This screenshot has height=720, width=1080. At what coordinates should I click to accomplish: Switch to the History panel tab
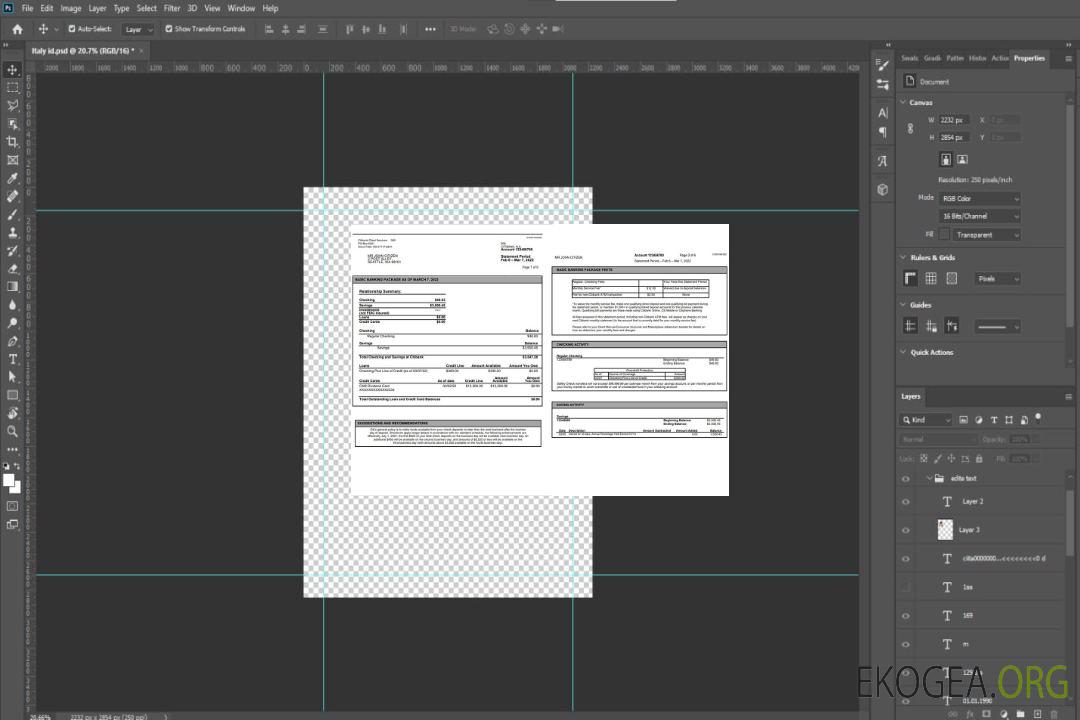977,58
